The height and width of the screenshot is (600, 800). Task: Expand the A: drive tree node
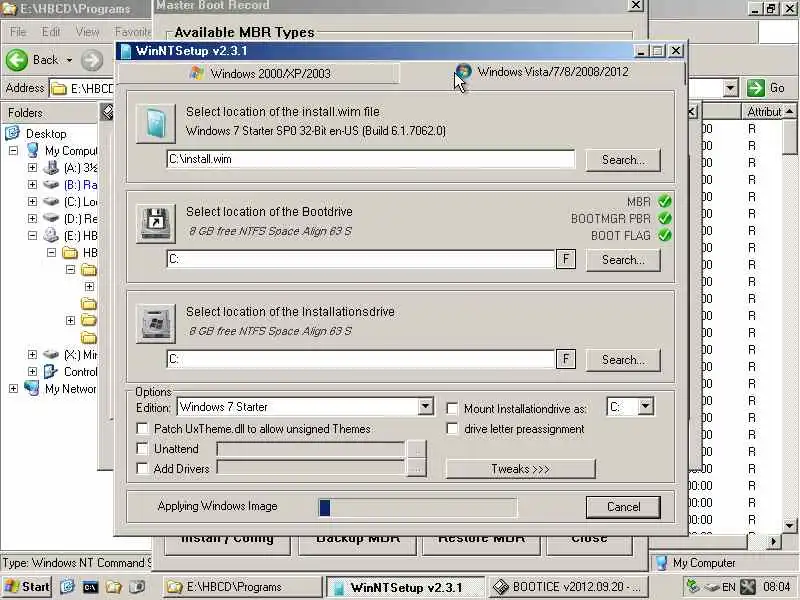click(x=32, y=167)
